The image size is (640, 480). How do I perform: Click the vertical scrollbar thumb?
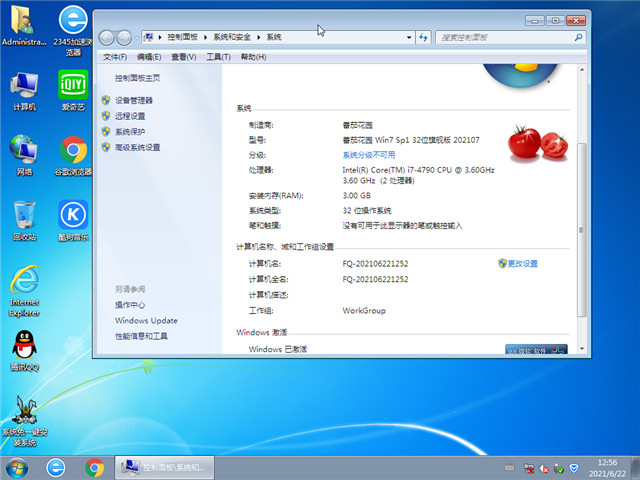582,229
